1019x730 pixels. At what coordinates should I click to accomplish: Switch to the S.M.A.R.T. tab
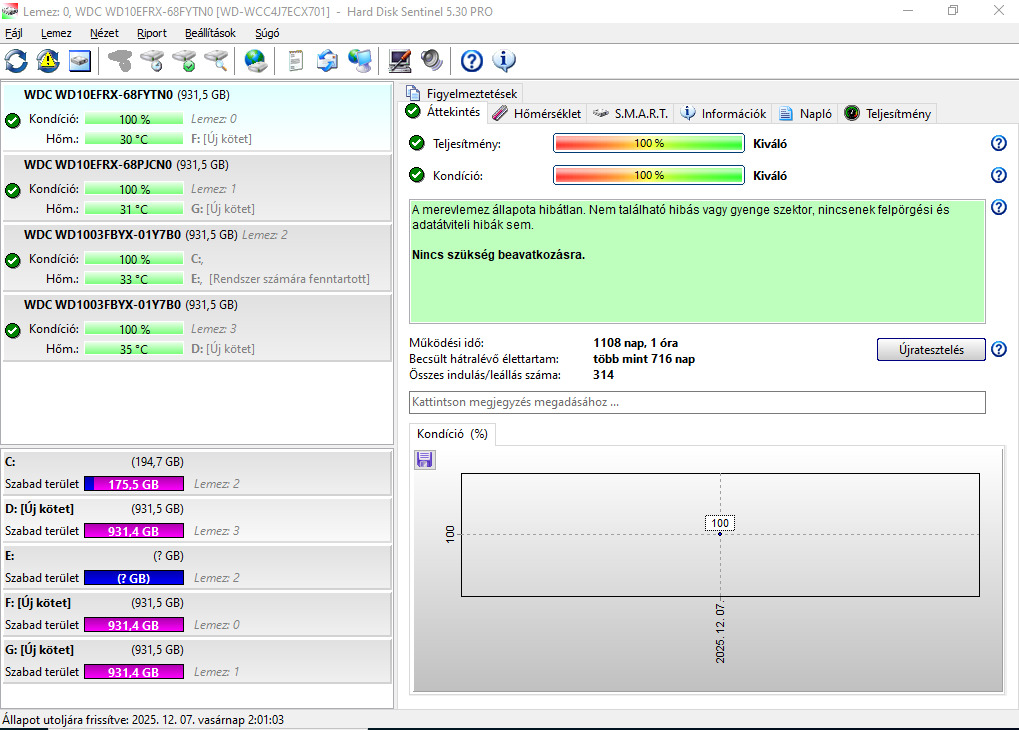[x=630, y=114]
